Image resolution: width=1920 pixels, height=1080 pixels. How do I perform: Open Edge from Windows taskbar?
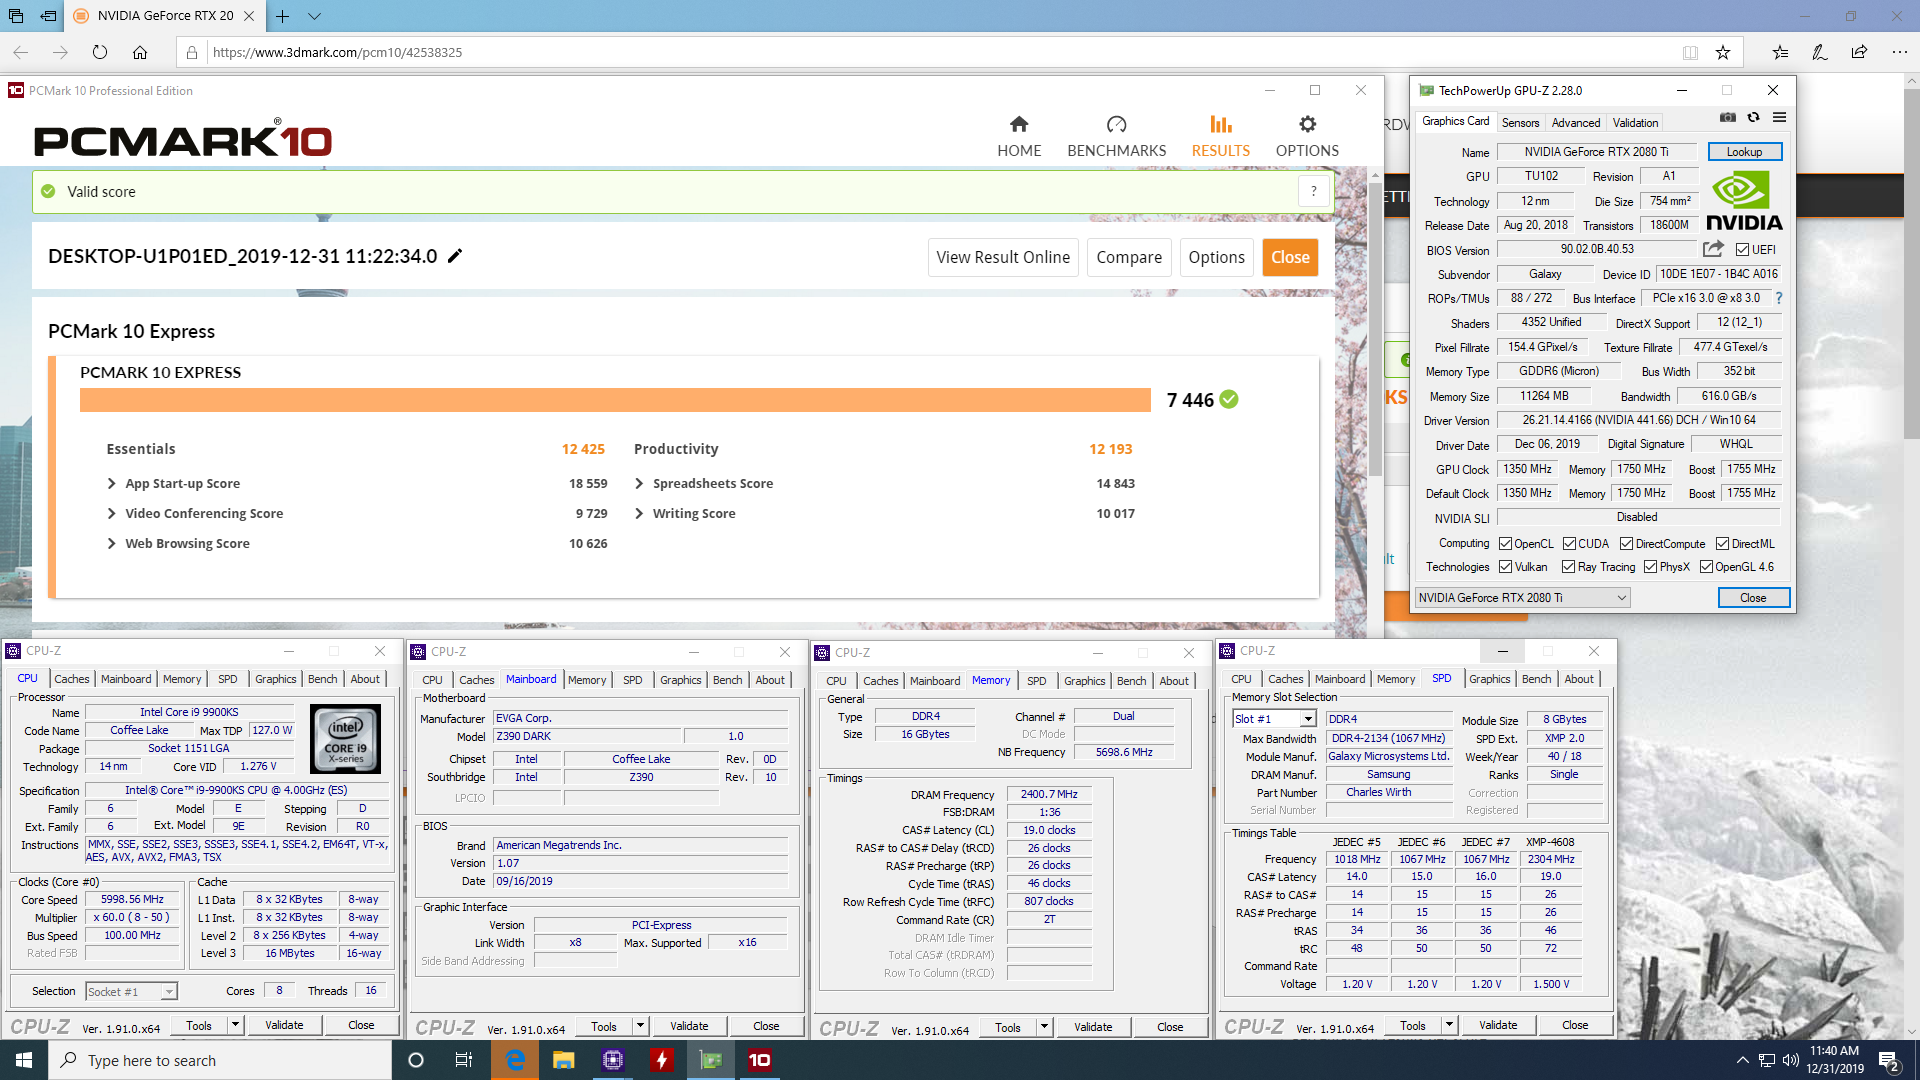pos(515,1060)
